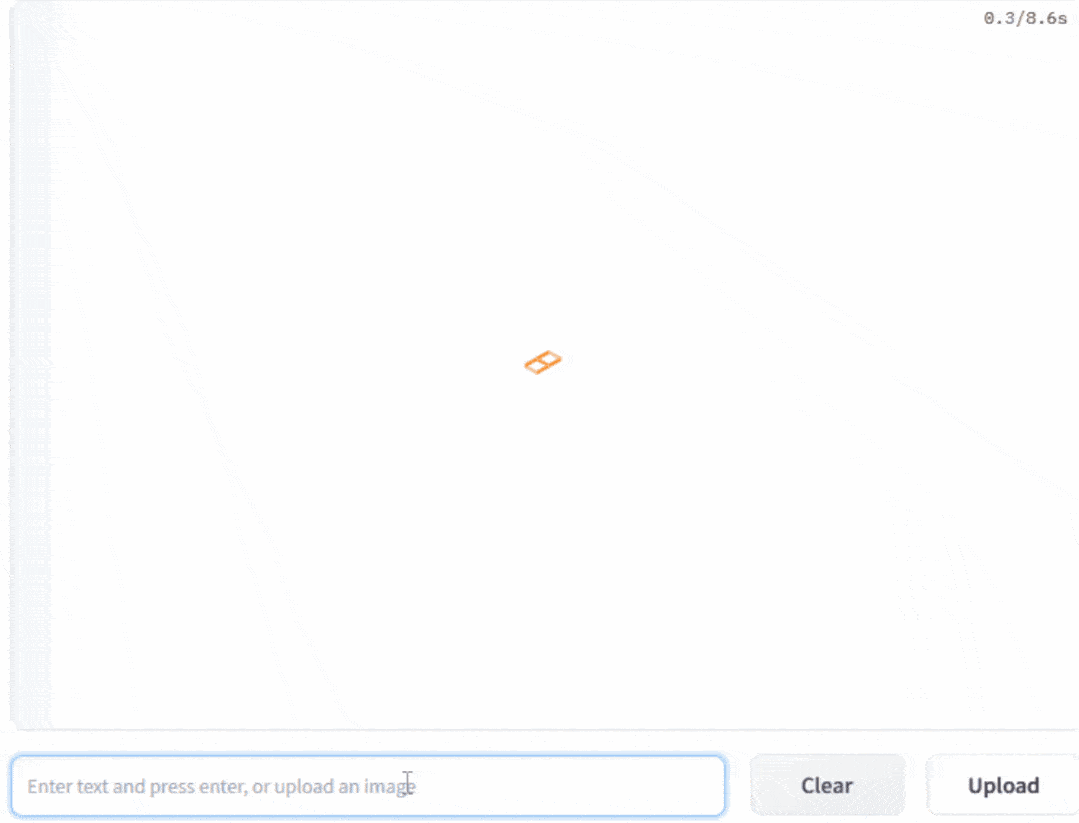Click the Clear button
Viewport: 1079px width, 823px height.
[827, 785]
